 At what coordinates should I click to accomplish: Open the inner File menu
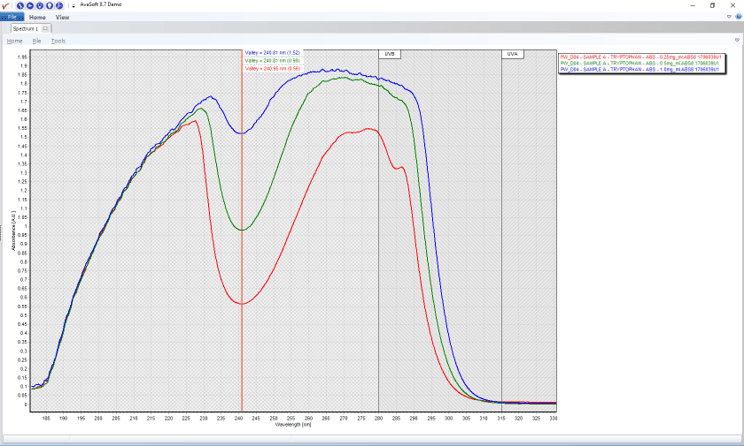point(37,41)
